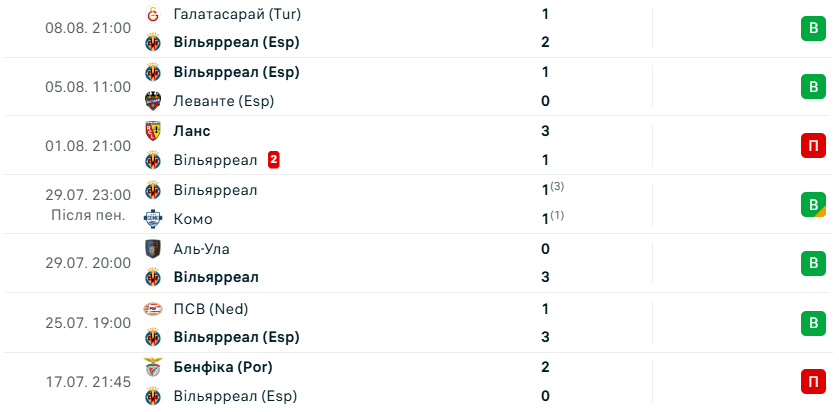This screenshot has width=839, height=412.
Task: Click the red card icon next to Вільярреал
Action: pyautogui.click(x=274, y=160)
